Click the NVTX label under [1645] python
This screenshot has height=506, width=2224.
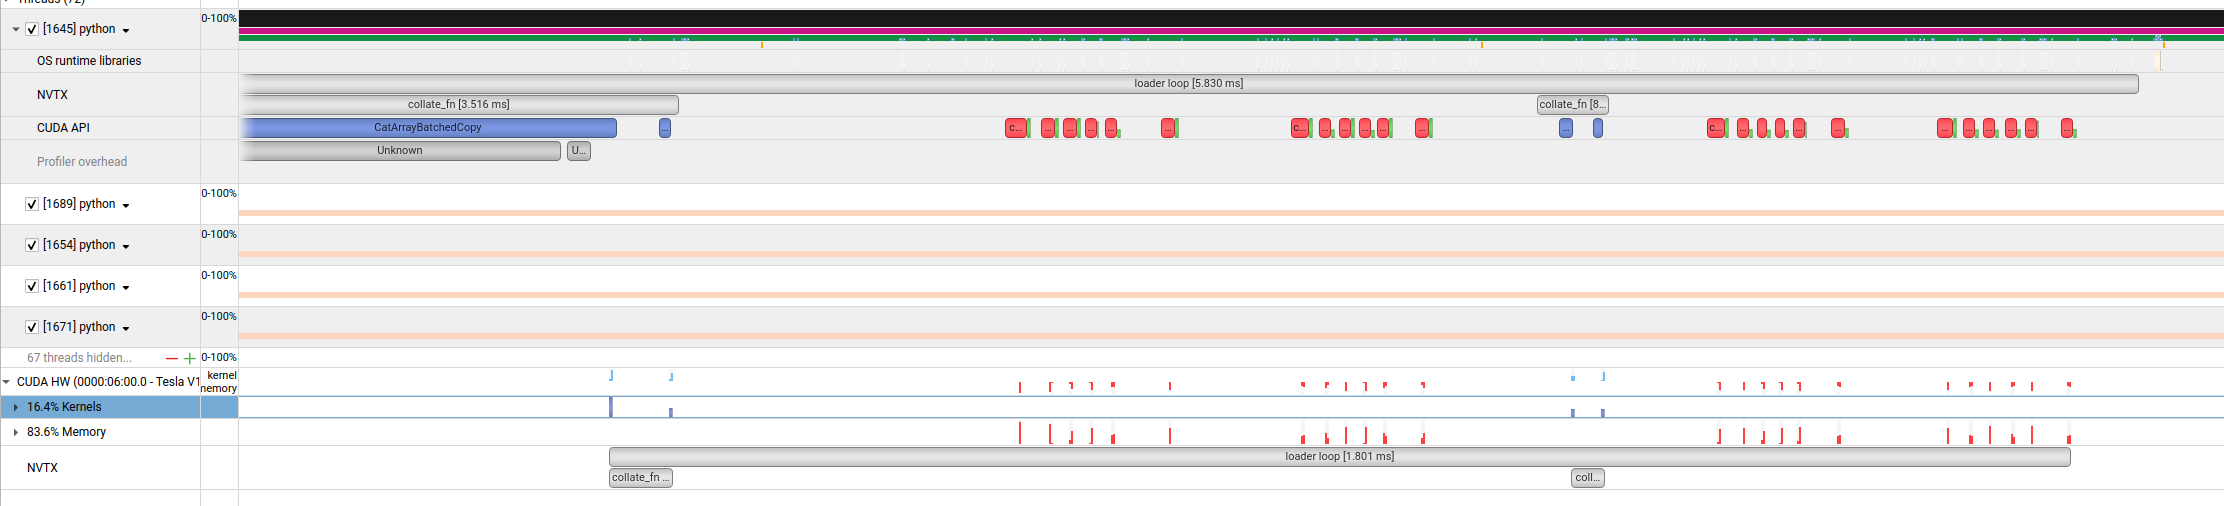52,95
